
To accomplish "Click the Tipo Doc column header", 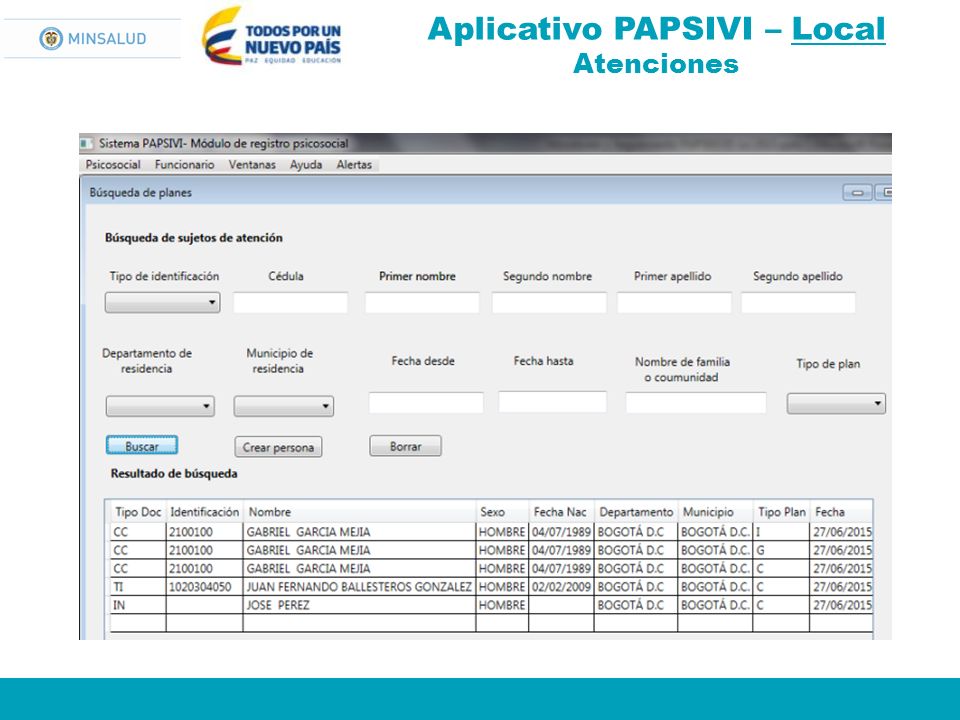I will coord(138,512).
